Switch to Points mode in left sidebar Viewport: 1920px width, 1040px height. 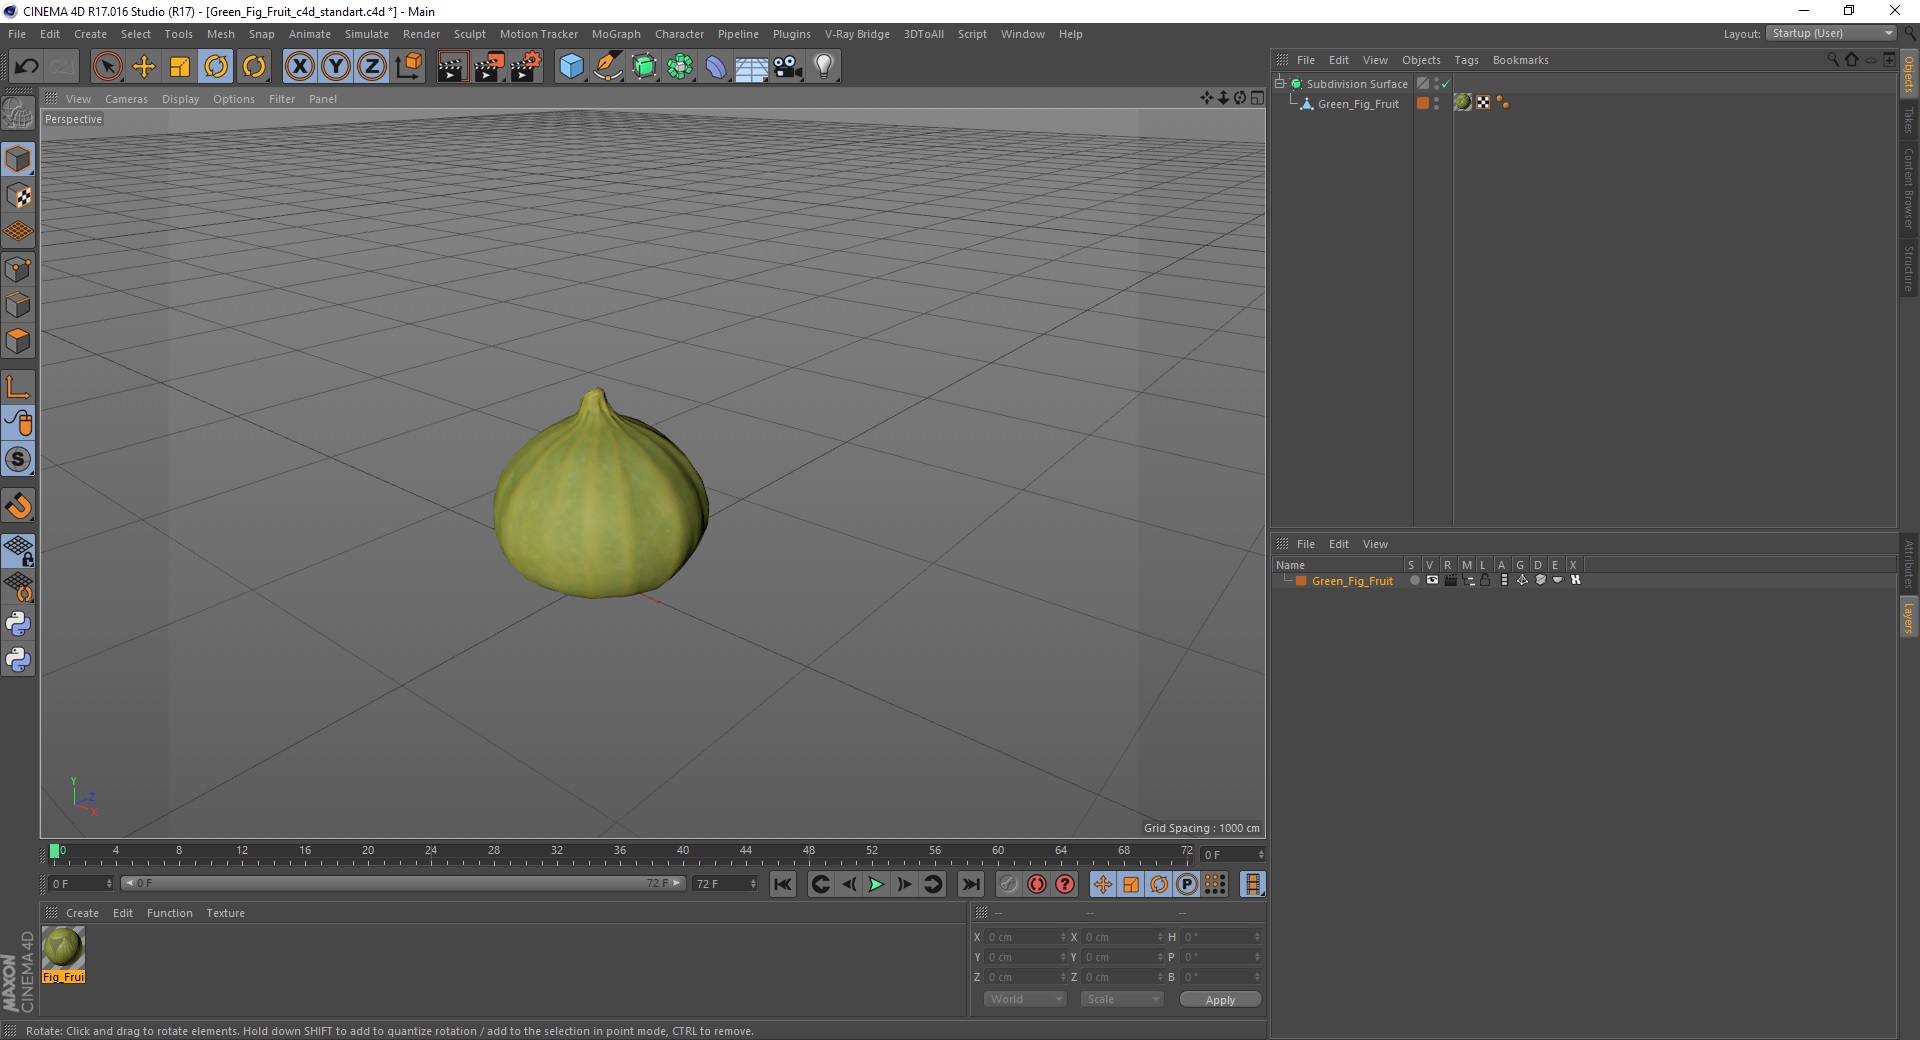click(18, 269)
